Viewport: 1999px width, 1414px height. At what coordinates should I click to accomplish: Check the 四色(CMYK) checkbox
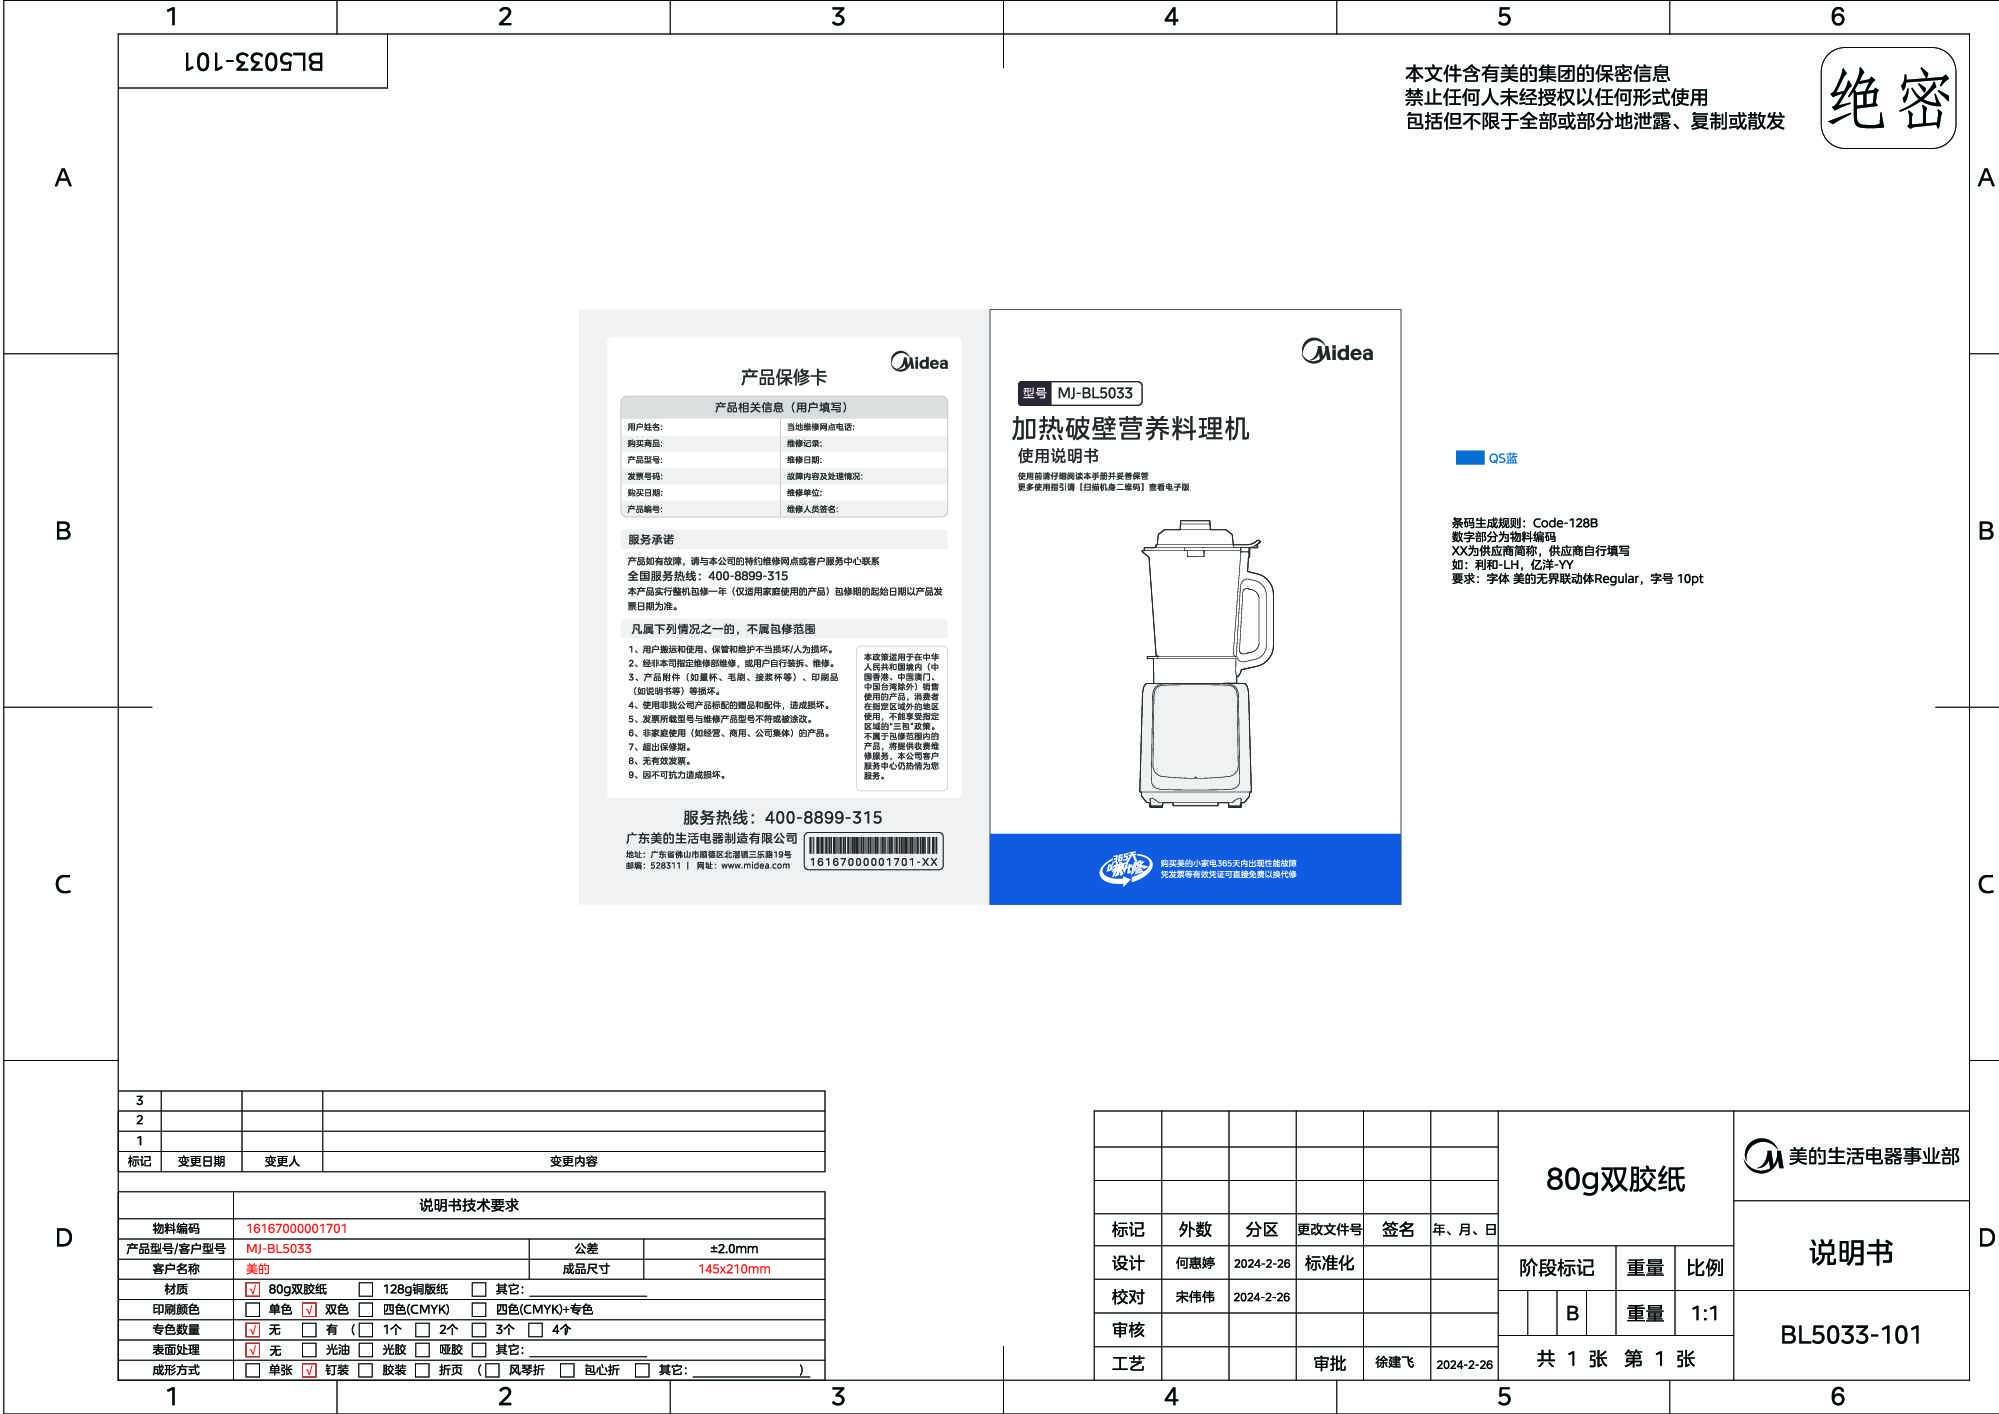[366, 1310]
